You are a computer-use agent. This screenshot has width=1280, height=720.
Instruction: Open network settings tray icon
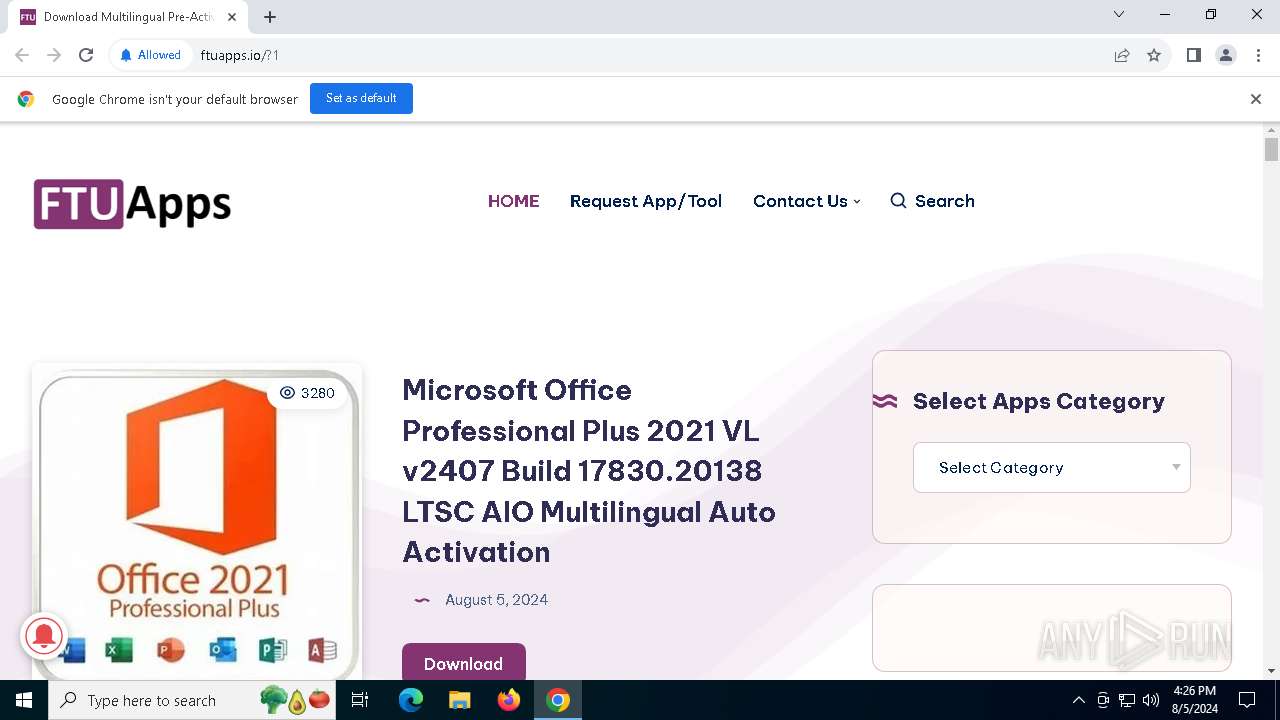[1127, 700]
